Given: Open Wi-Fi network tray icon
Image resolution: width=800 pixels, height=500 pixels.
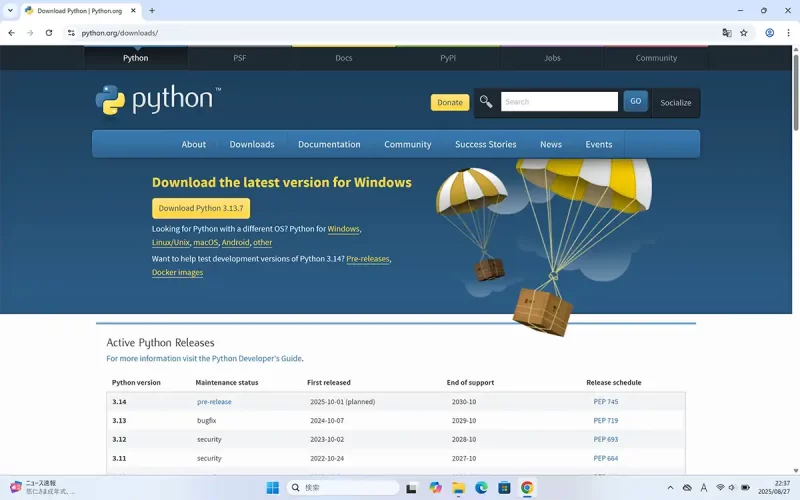Looking at the screenshot, I should pyautogui.click(x=720, y=488).
